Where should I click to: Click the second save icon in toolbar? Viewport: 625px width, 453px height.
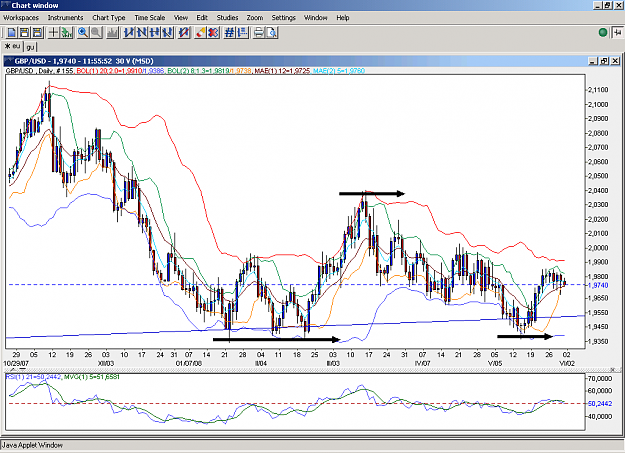point(37,32)
